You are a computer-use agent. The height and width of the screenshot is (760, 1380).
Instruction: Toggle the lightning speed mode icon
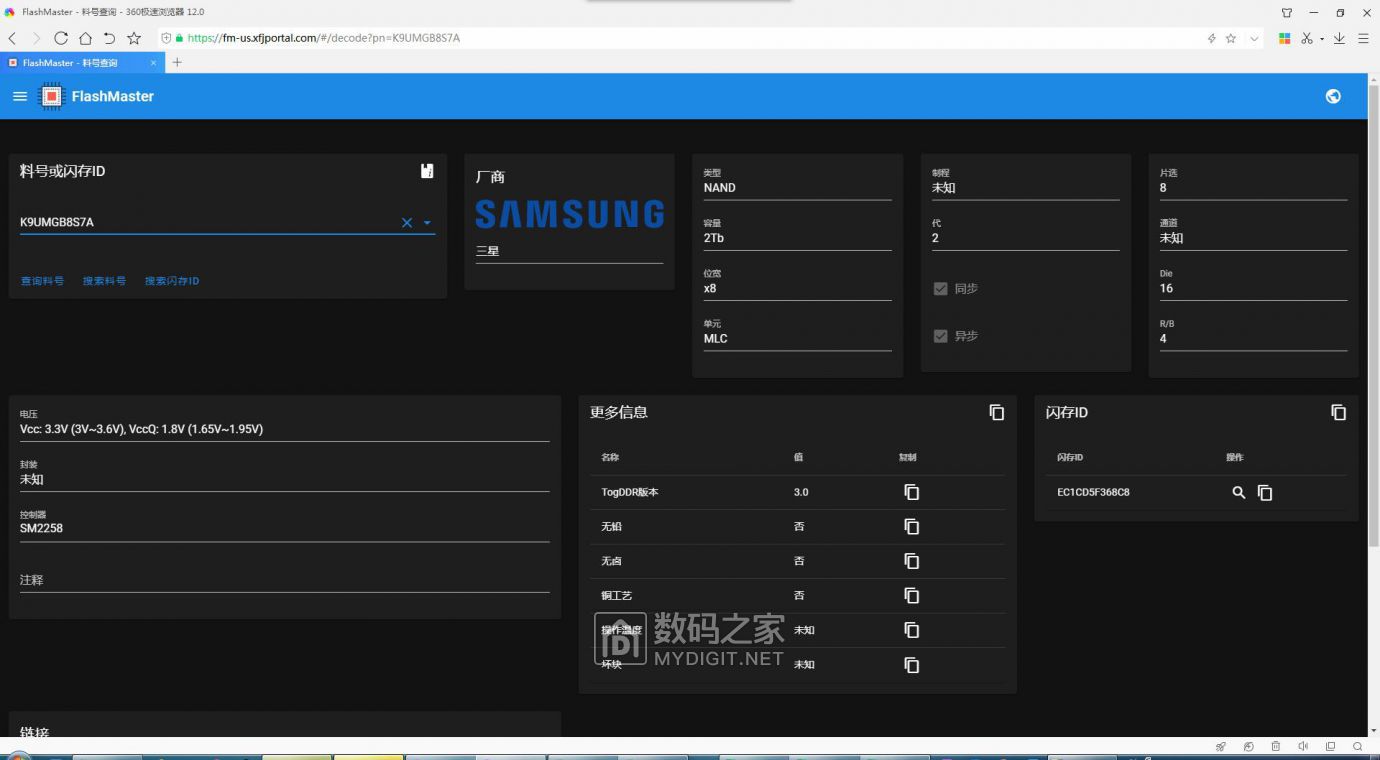click(1212, 38)
